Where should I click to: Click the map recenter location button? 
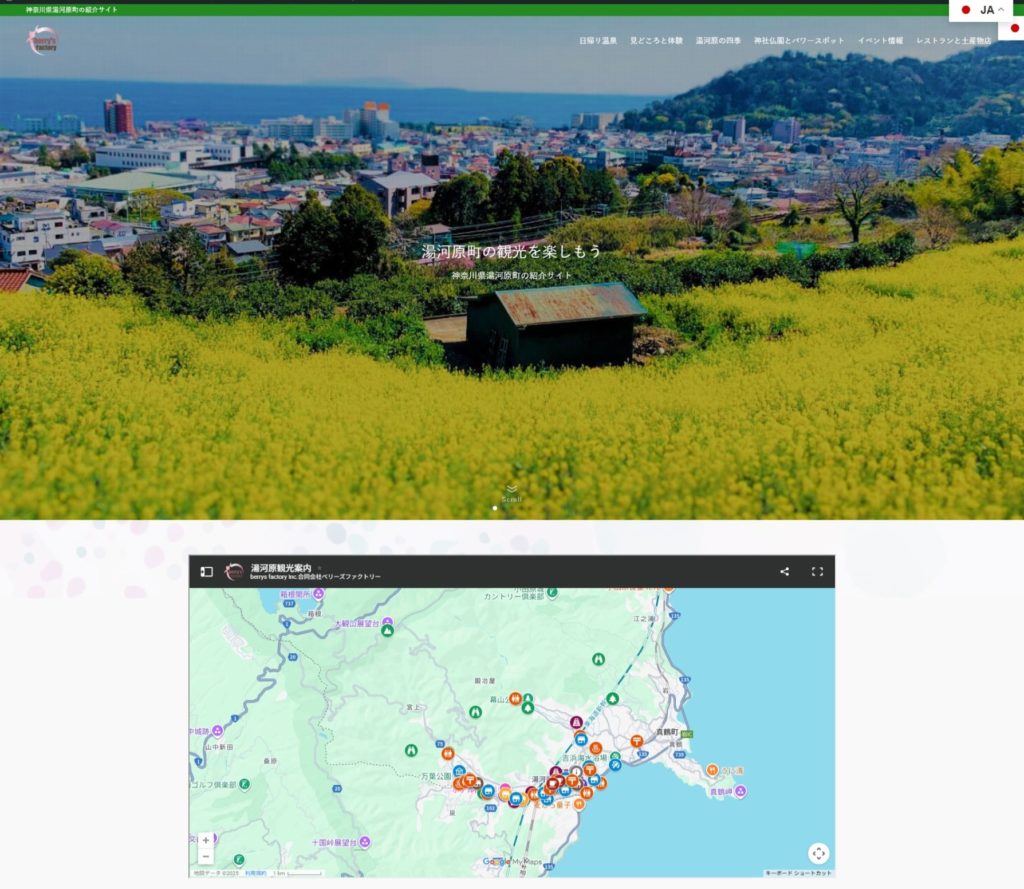coord(818,853)
